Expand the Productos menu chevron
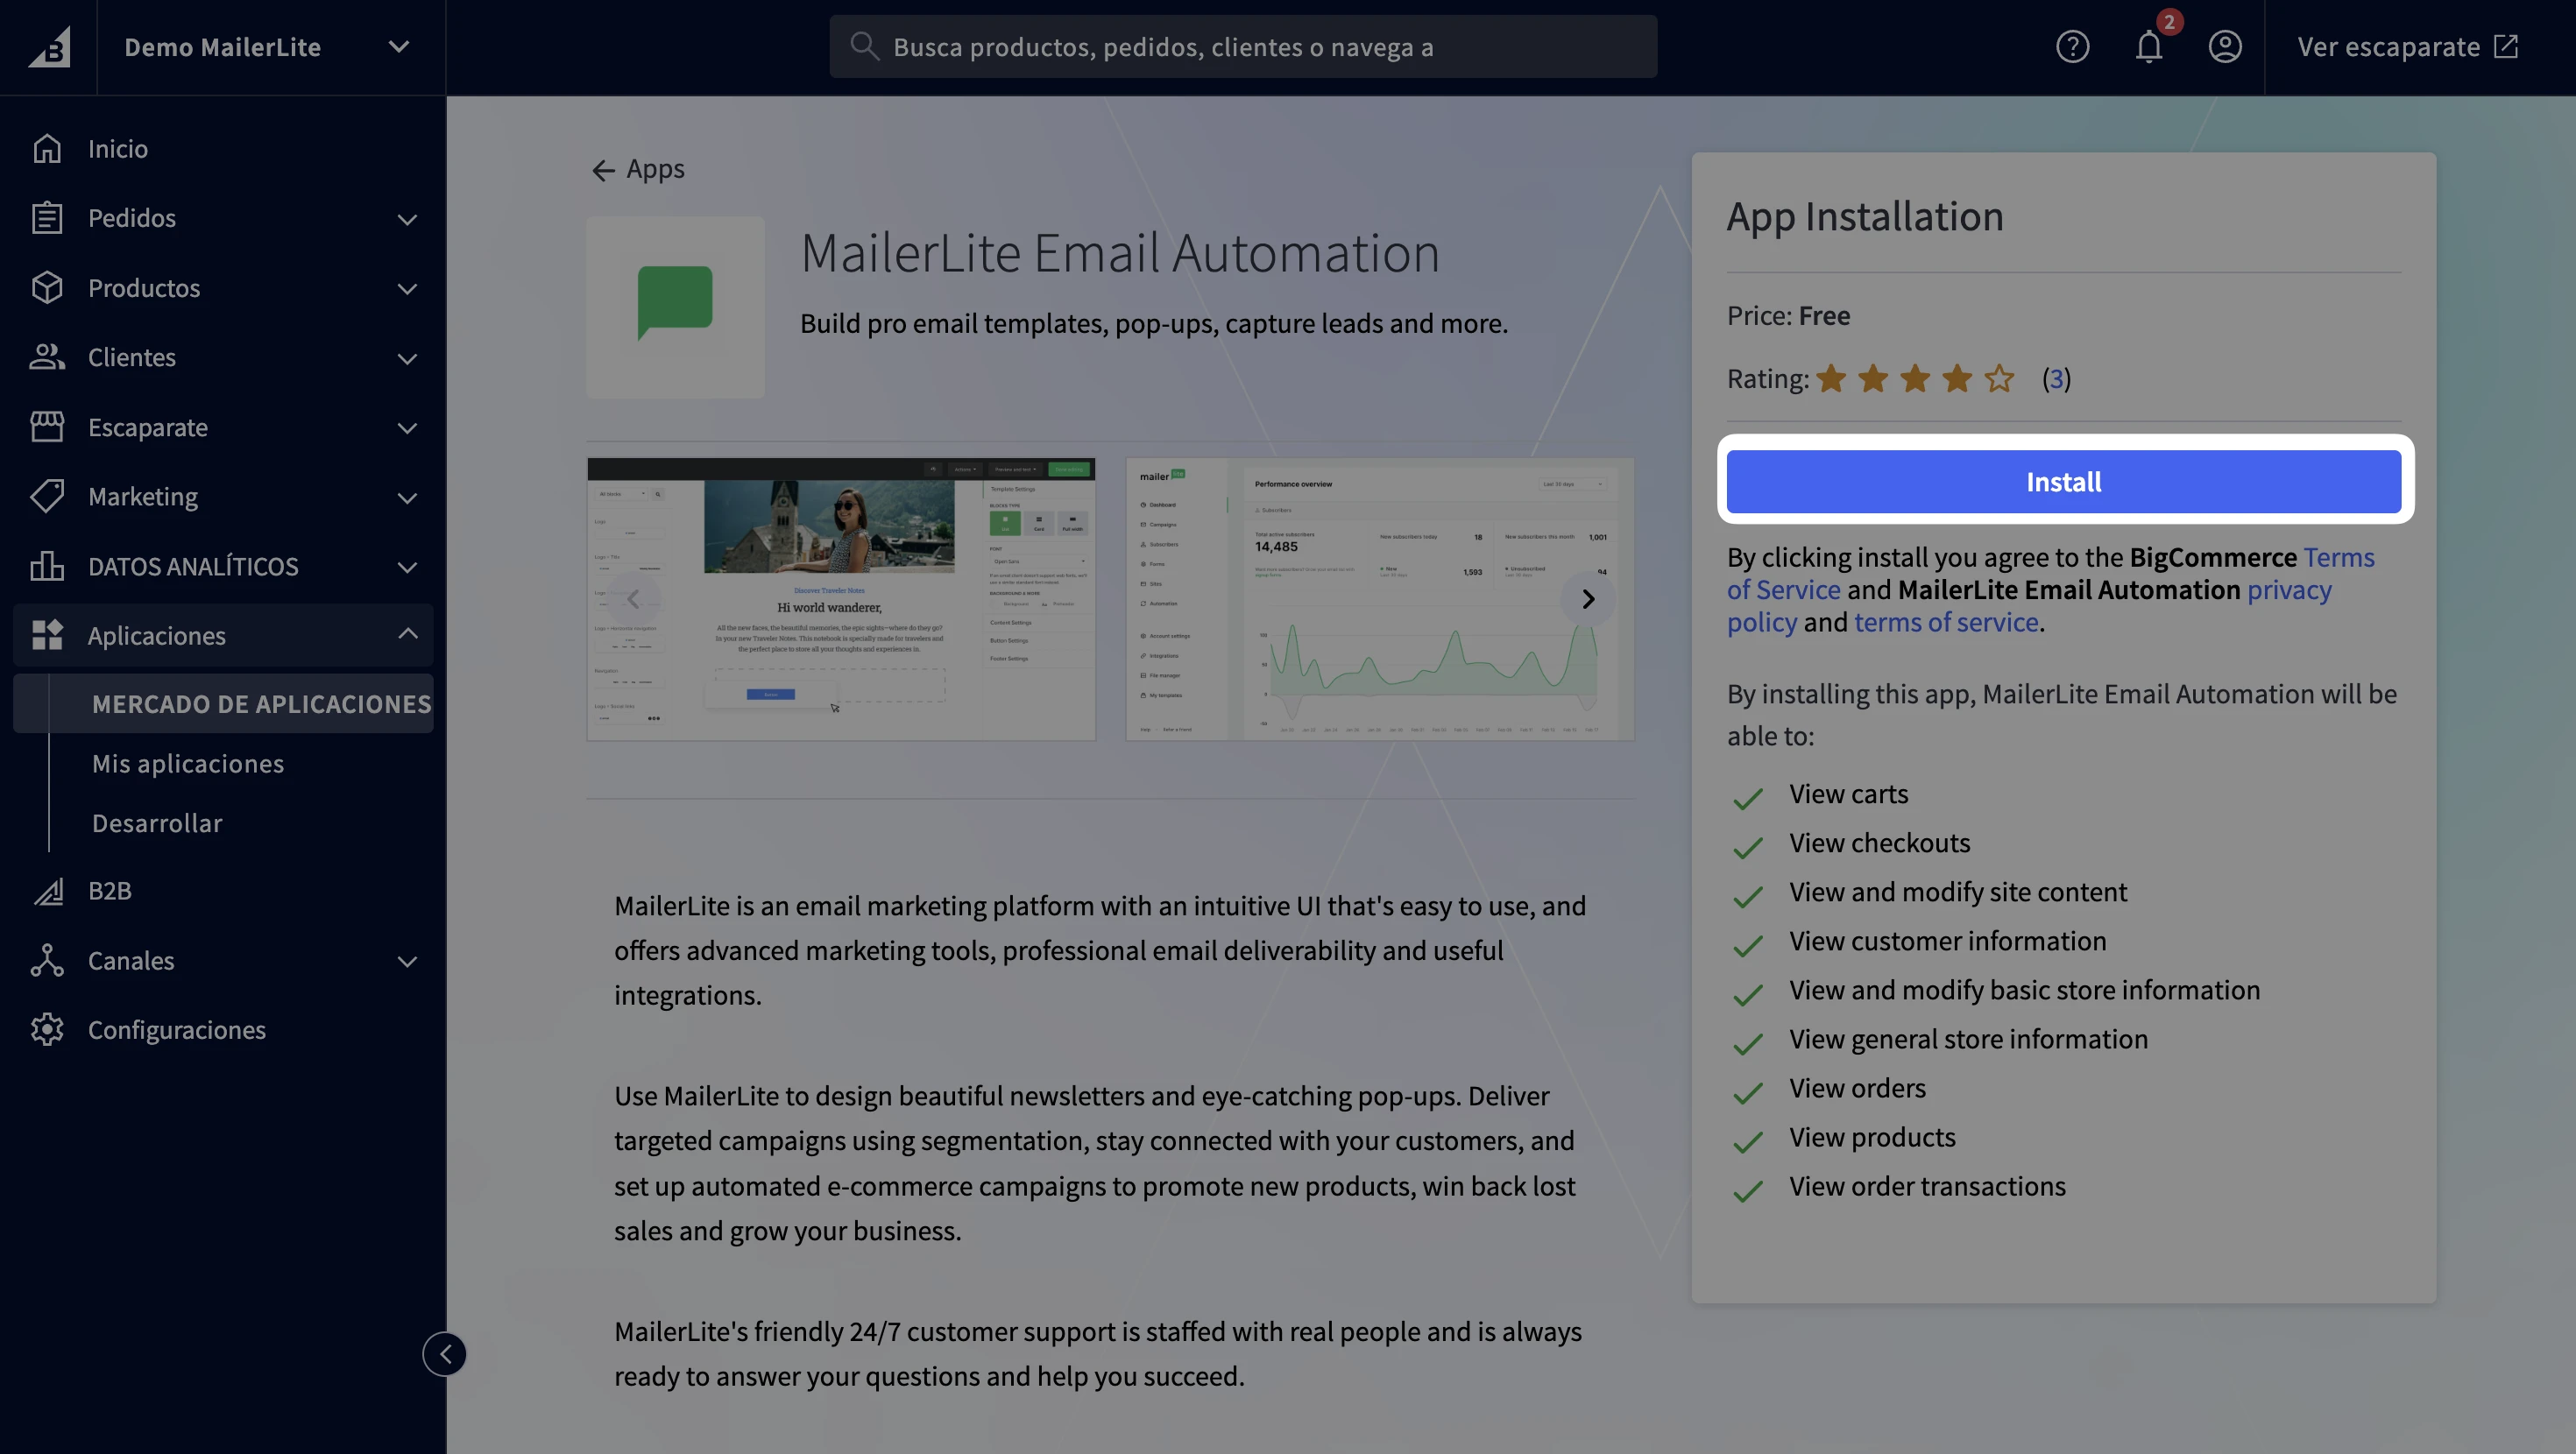2576x1454 pixels. [407, 289]
